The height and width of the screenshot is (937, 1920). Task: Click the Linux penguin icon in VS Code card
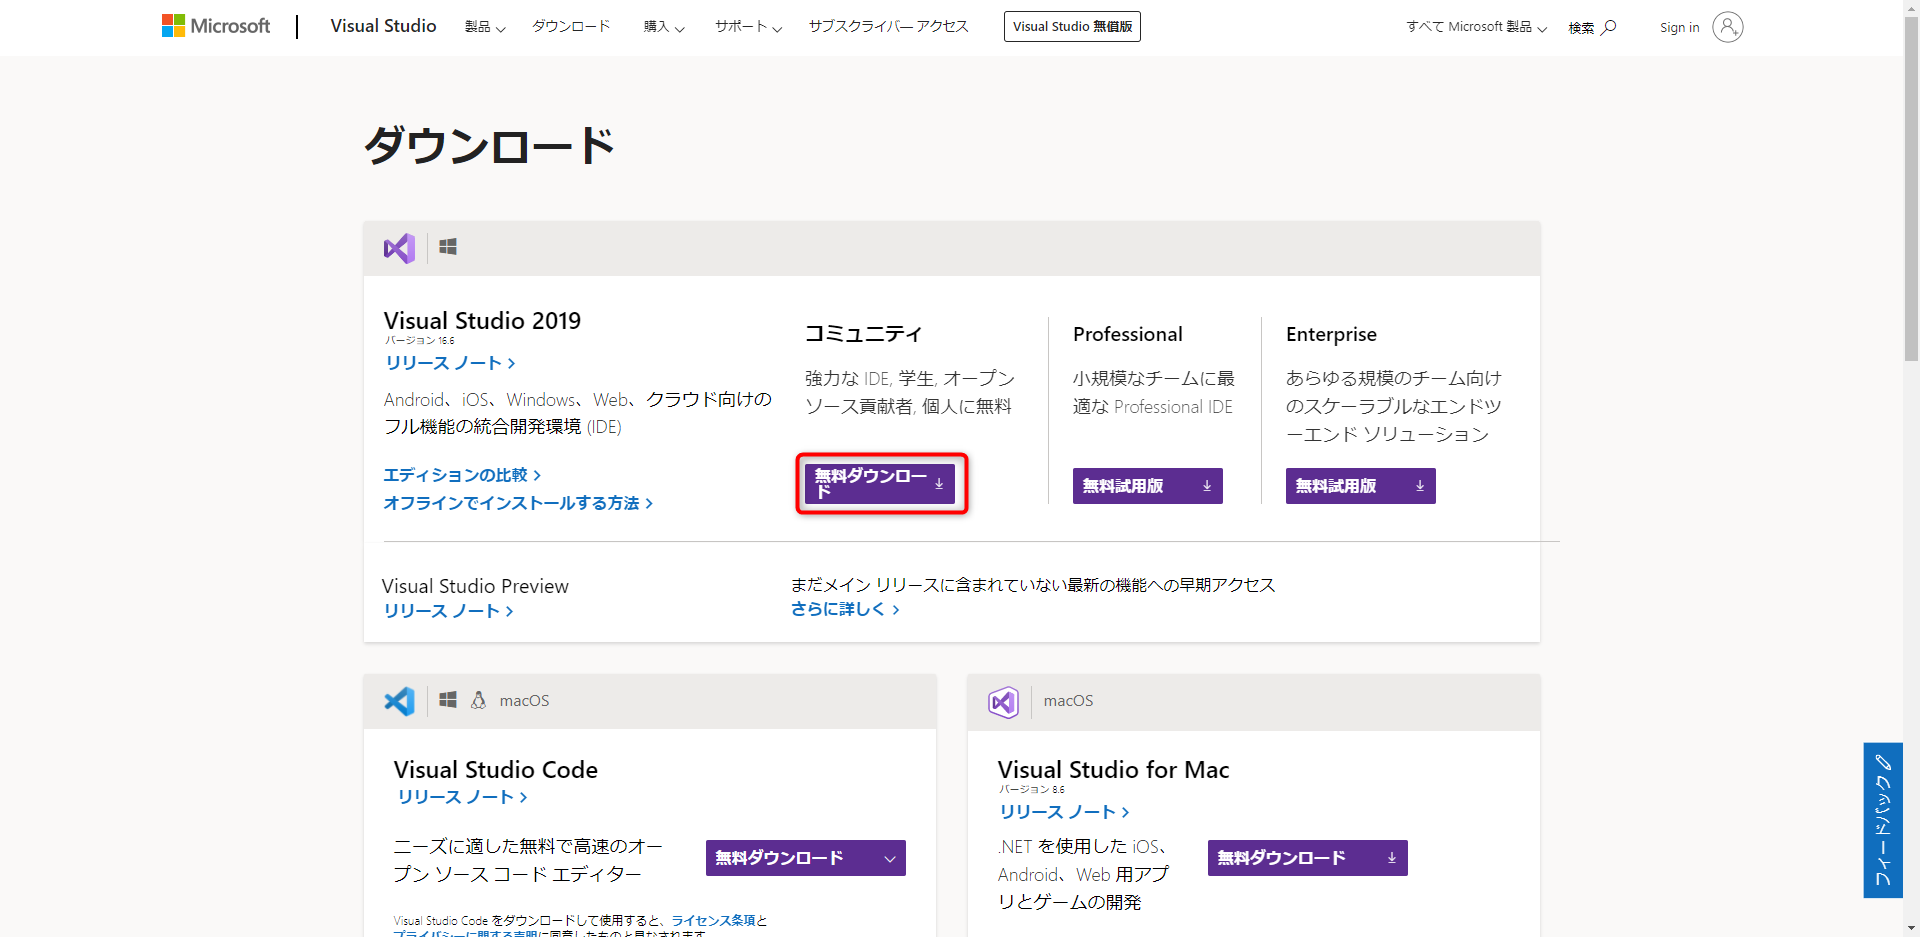(479, 700)
